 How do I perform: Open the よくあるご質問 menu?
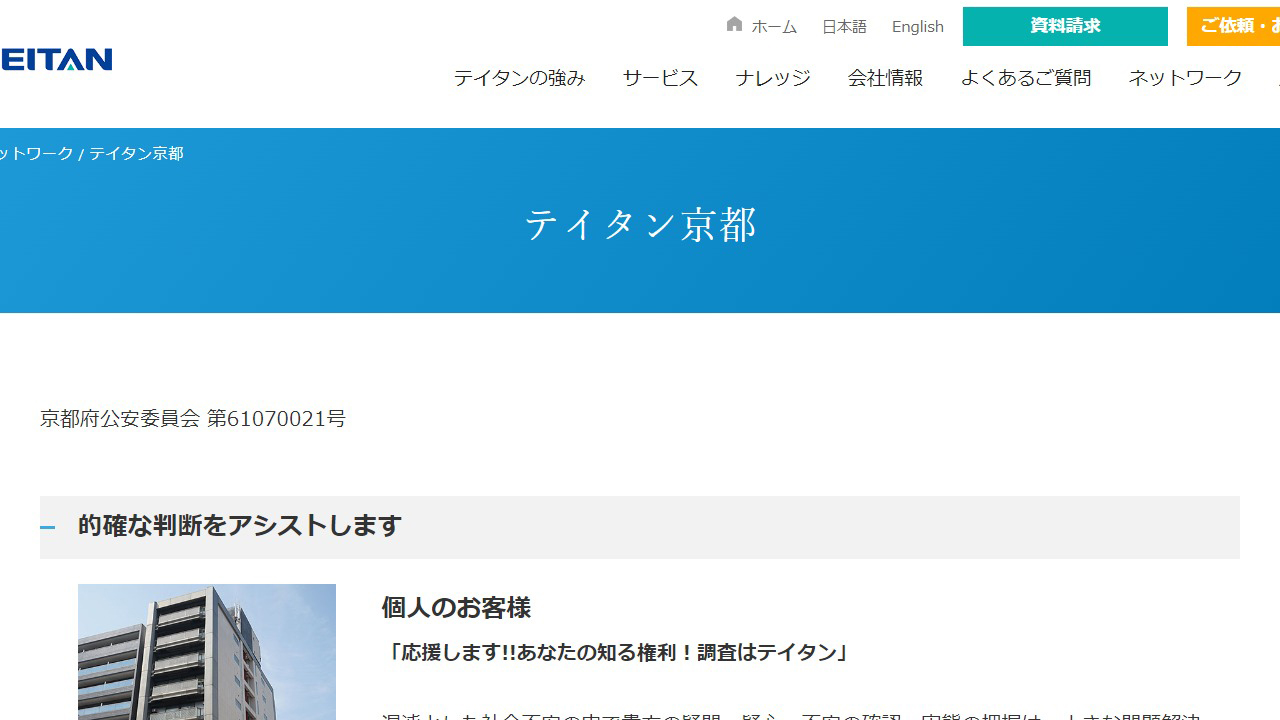point(1025,78)
